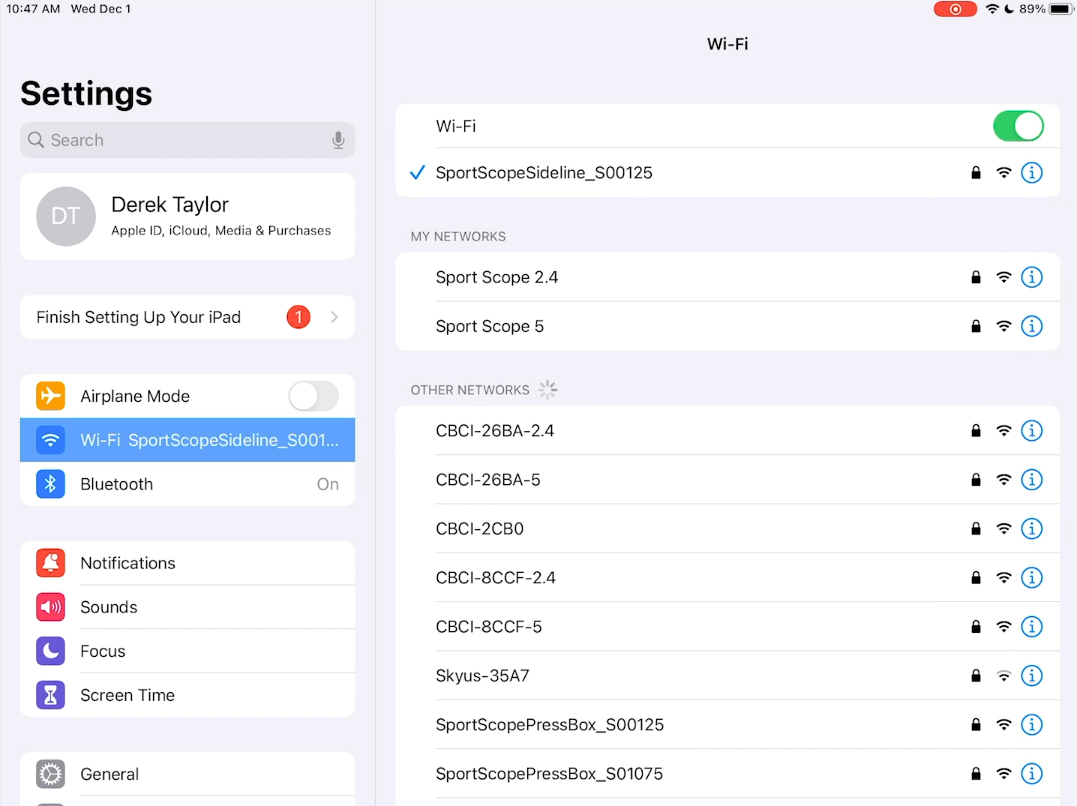Image resolution: width=1077 pixels, height=806 pixels.
Task: Open info for Skyus-35A7 network
Action: [1032, 675]
